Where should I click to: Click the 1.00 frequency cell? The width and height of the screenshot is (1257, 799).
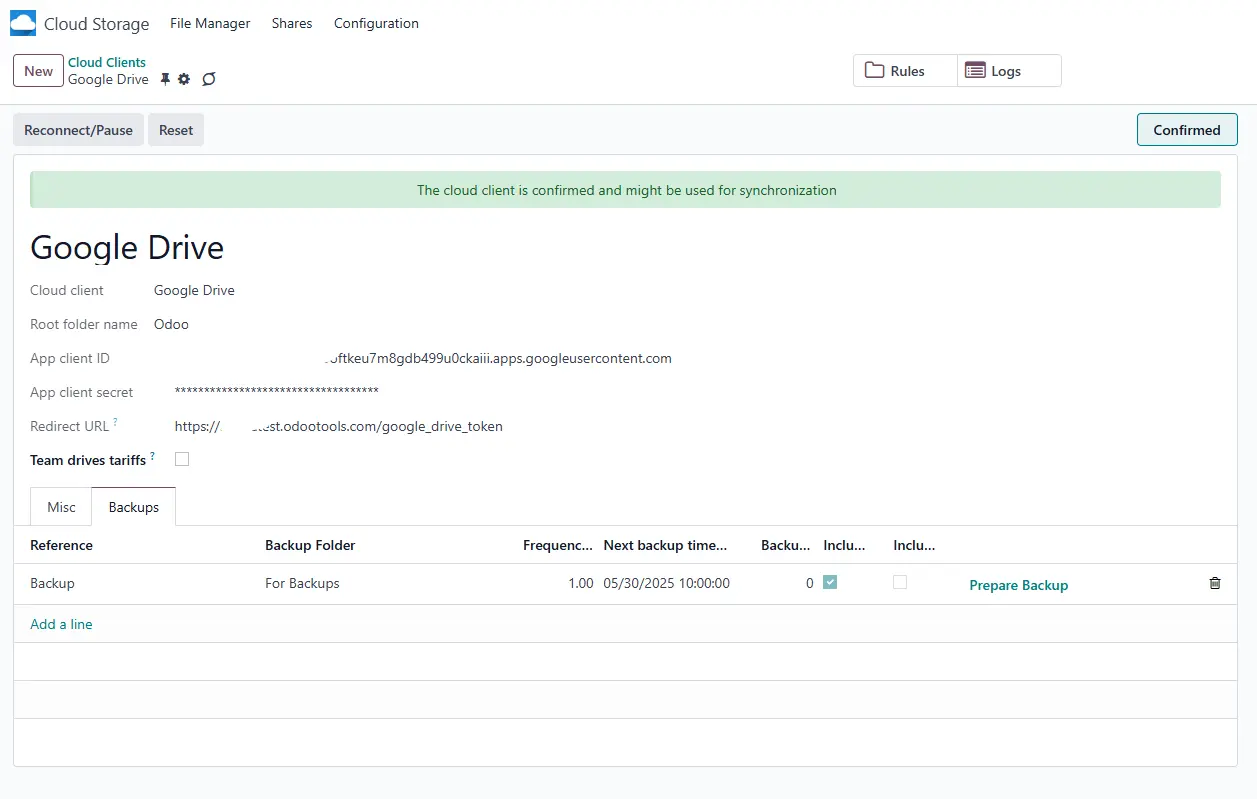coord(580,583)
